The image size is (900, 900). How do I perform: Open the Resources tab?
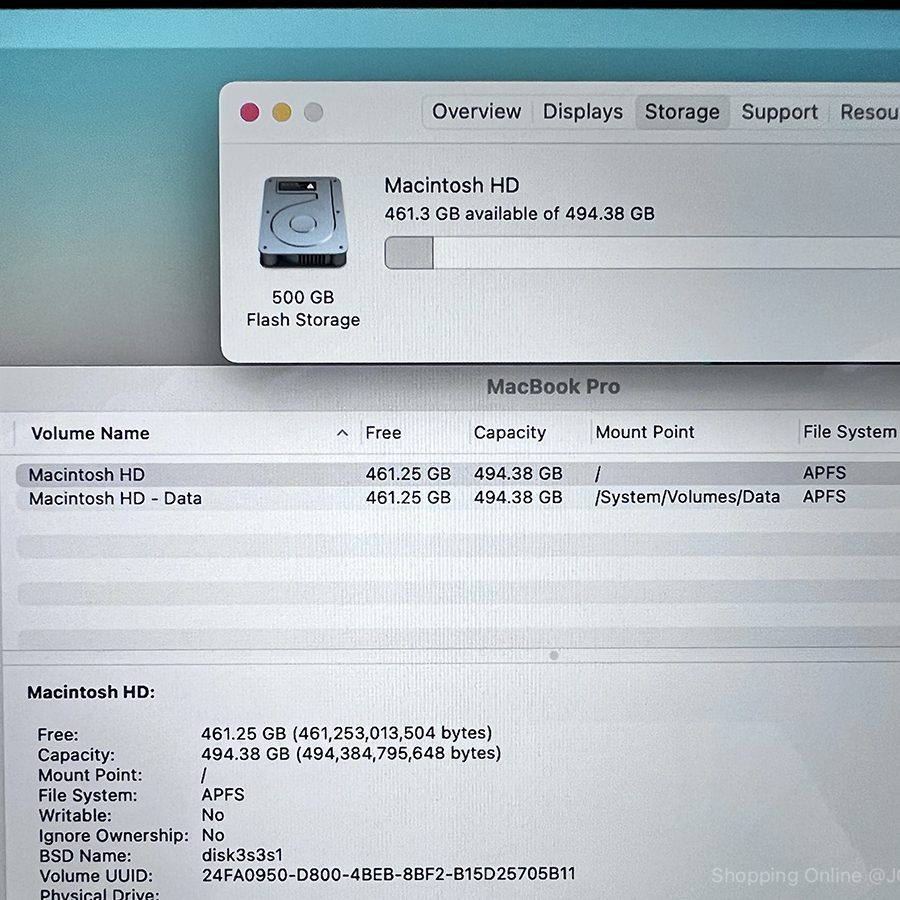868,112
